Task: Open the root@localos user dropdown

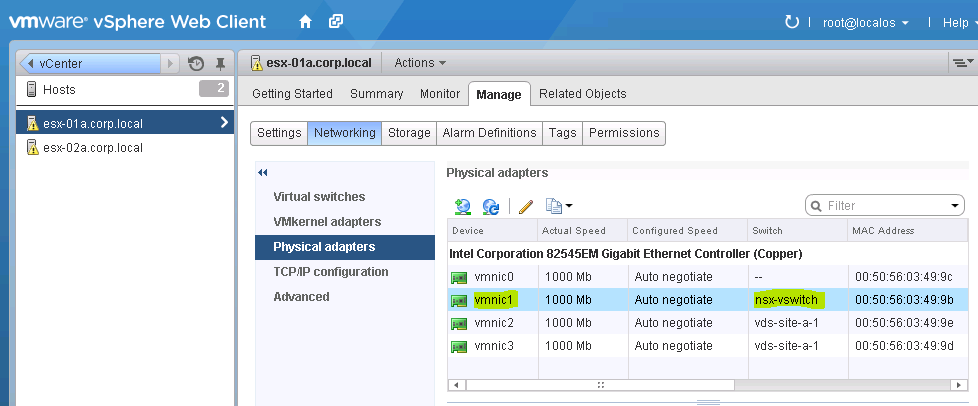Action: [866, 23]
